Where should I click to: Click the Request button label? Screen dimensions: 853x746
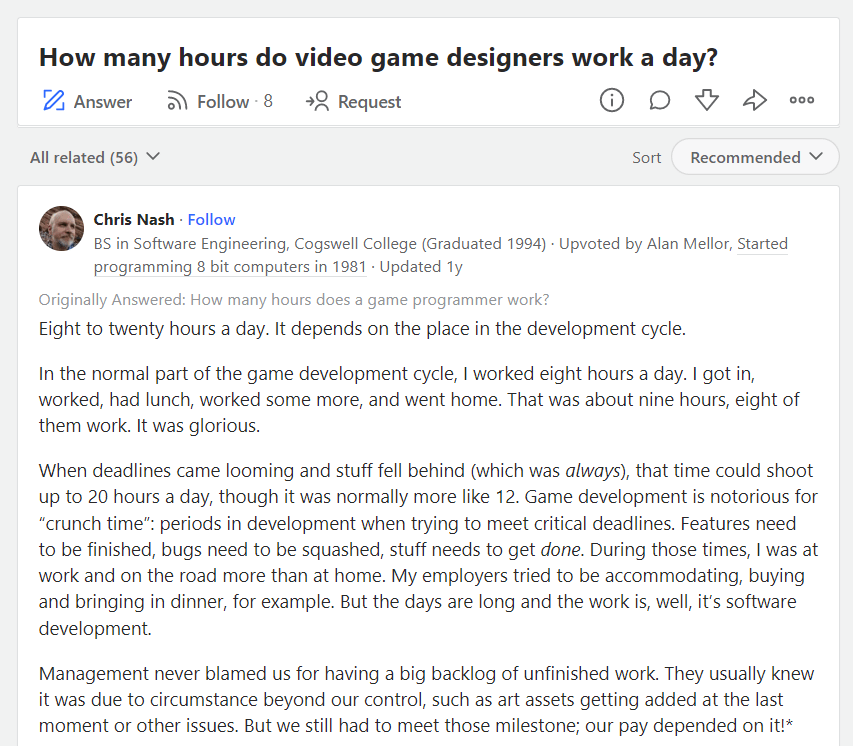pos(369,101)
